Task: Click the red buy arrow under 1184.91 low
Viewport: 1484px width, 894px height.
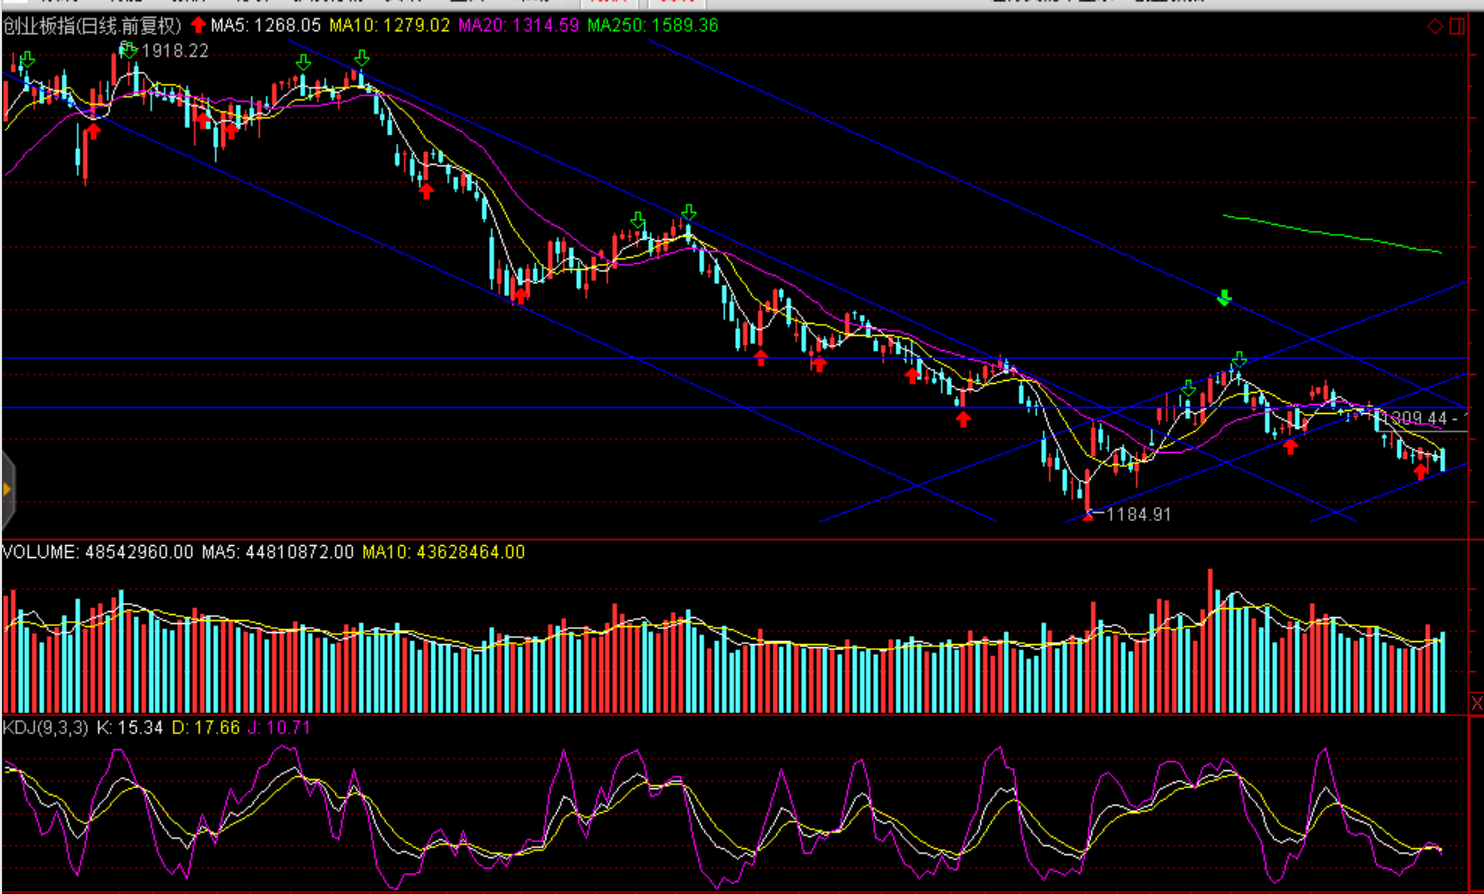Action: (x=1088, y=516)
